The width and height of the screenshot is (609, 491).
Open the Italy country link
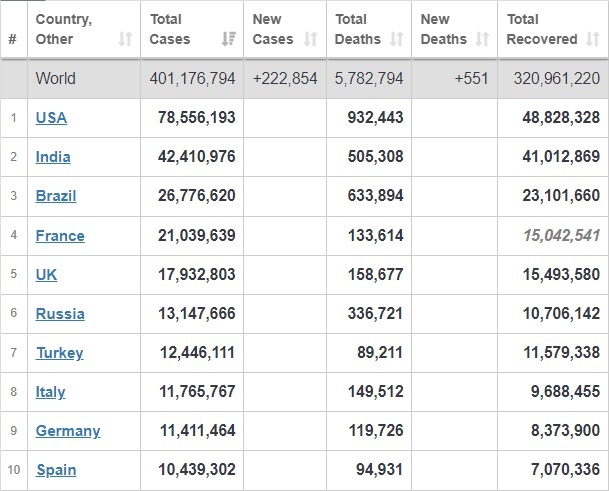[x=50, y=392]
